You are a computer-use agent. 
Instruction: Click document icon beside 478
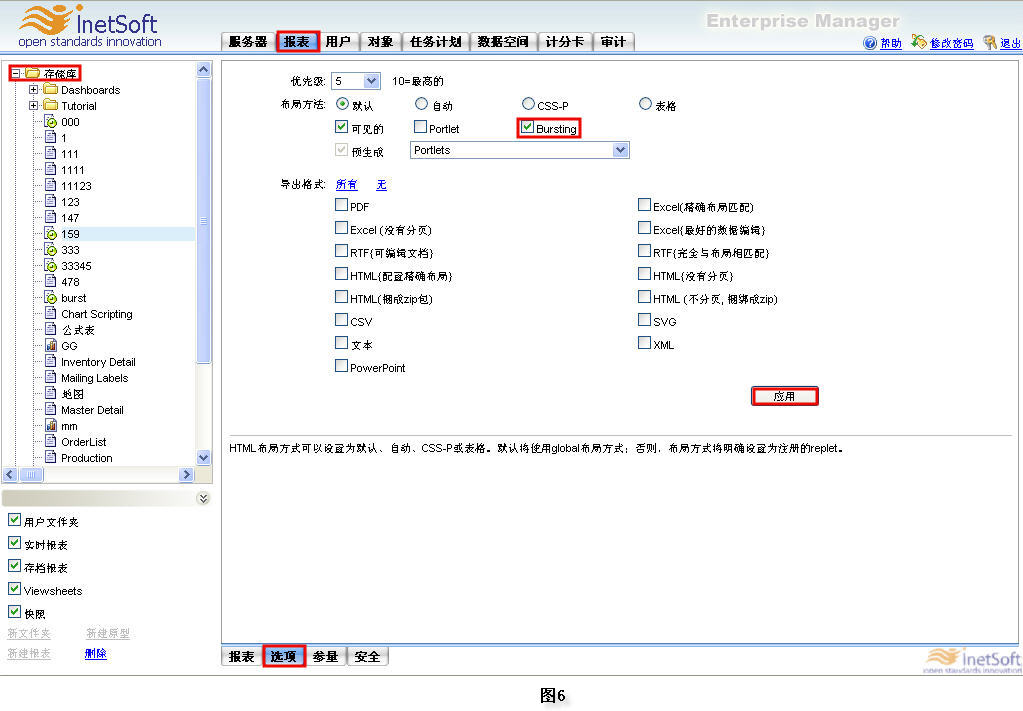(x=50, y=282)
